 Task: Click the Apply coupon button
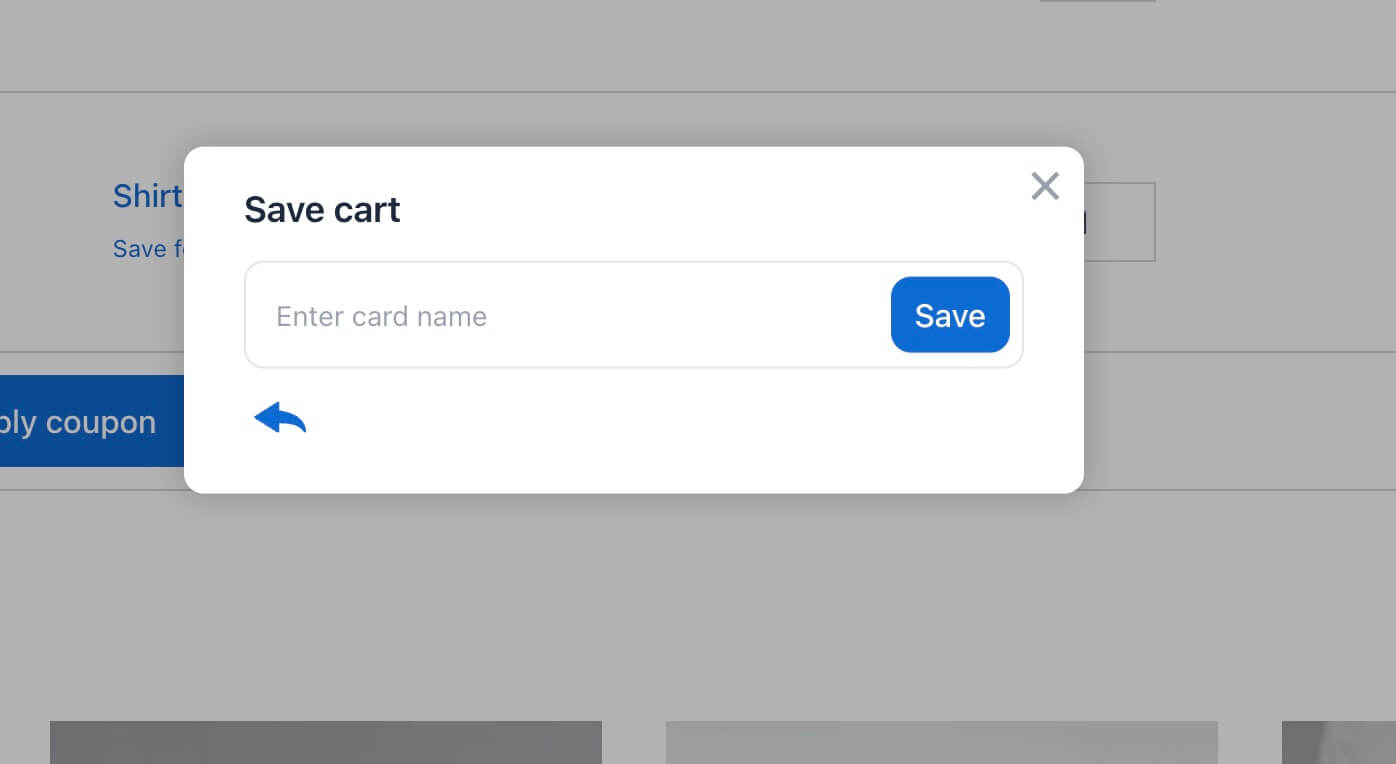pos(78,421)
